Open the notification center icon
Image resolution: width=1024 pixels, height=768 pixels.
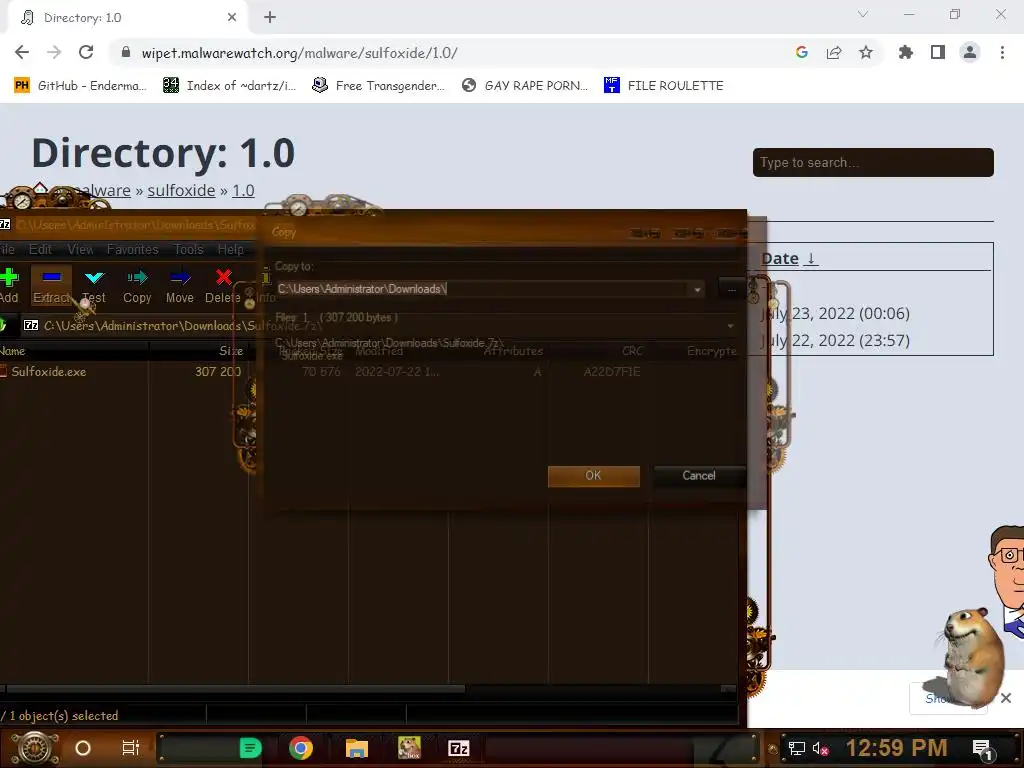click(x=982, y=749)
